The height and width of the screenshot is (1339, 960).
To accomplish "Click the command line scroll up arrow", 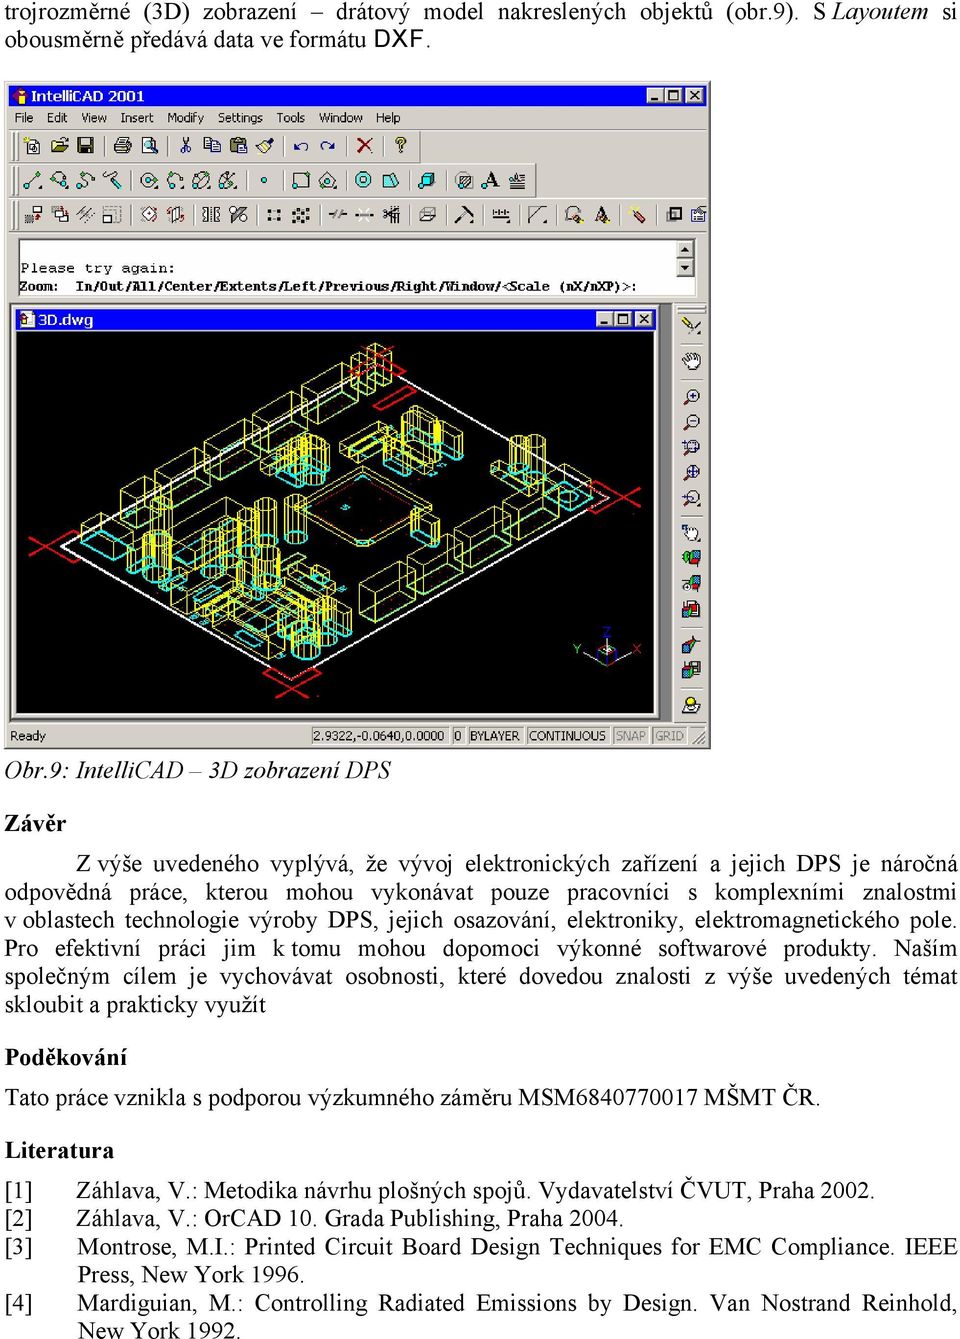I will [685, 249].
